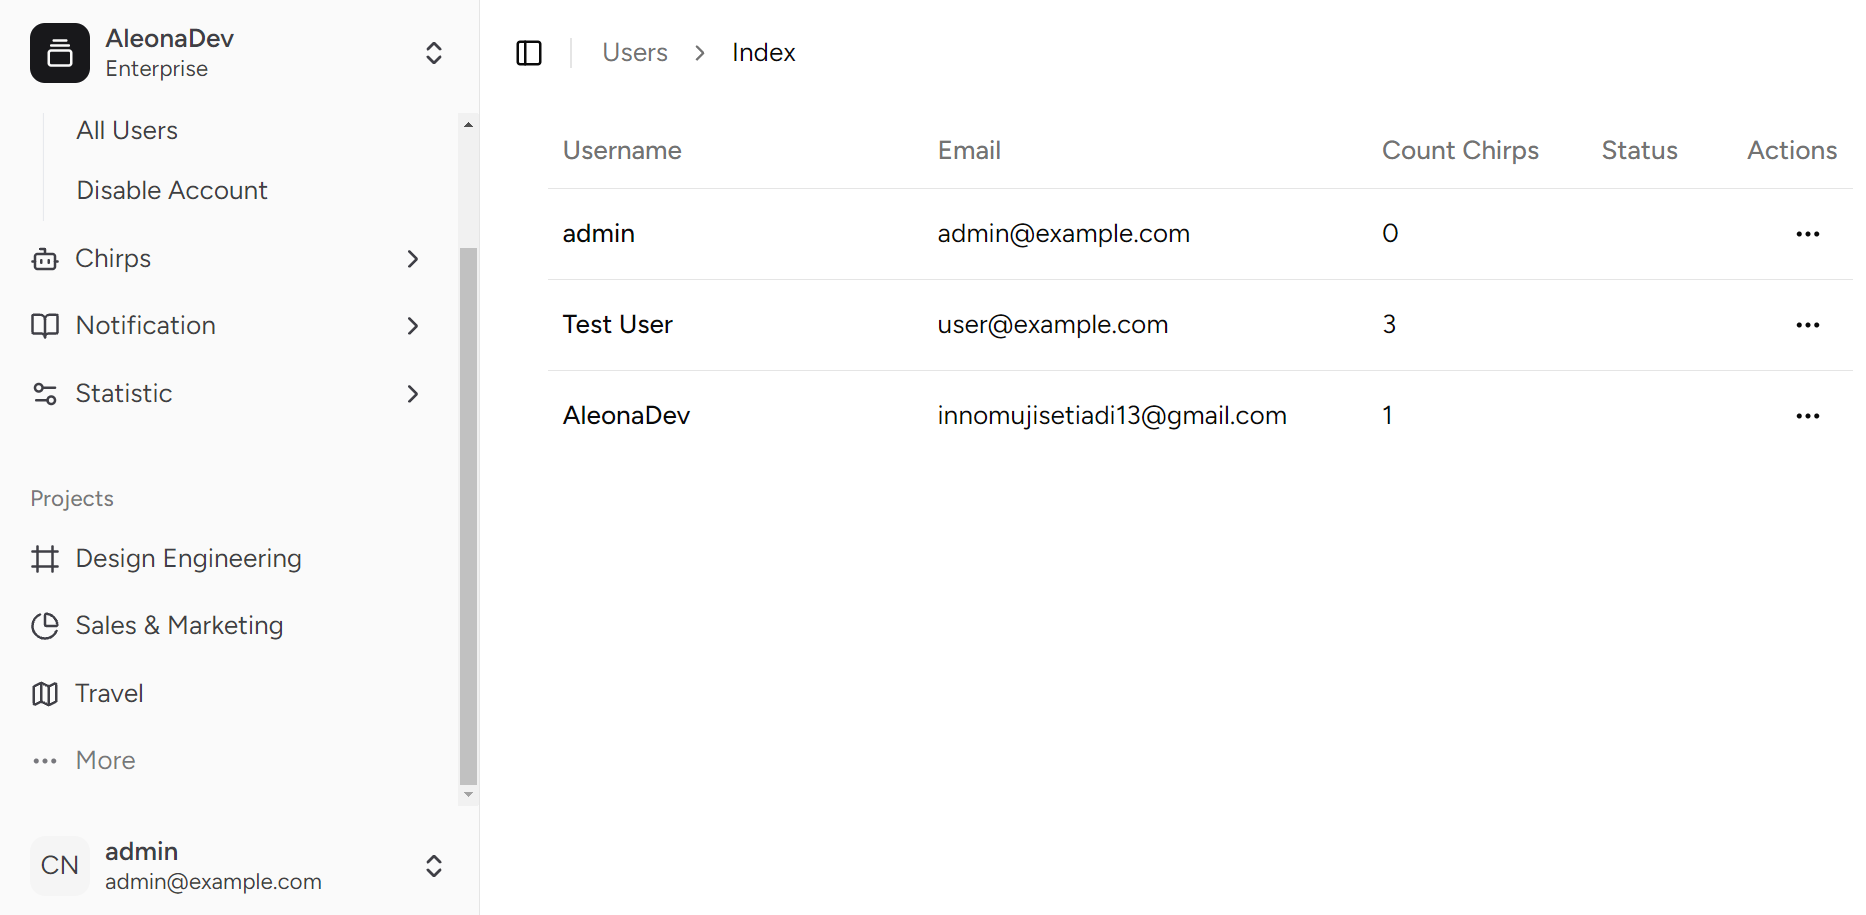Screen dimensions: 1866x915
Task: Click the Design Engineering frame icon
Action: pos(45,559)
